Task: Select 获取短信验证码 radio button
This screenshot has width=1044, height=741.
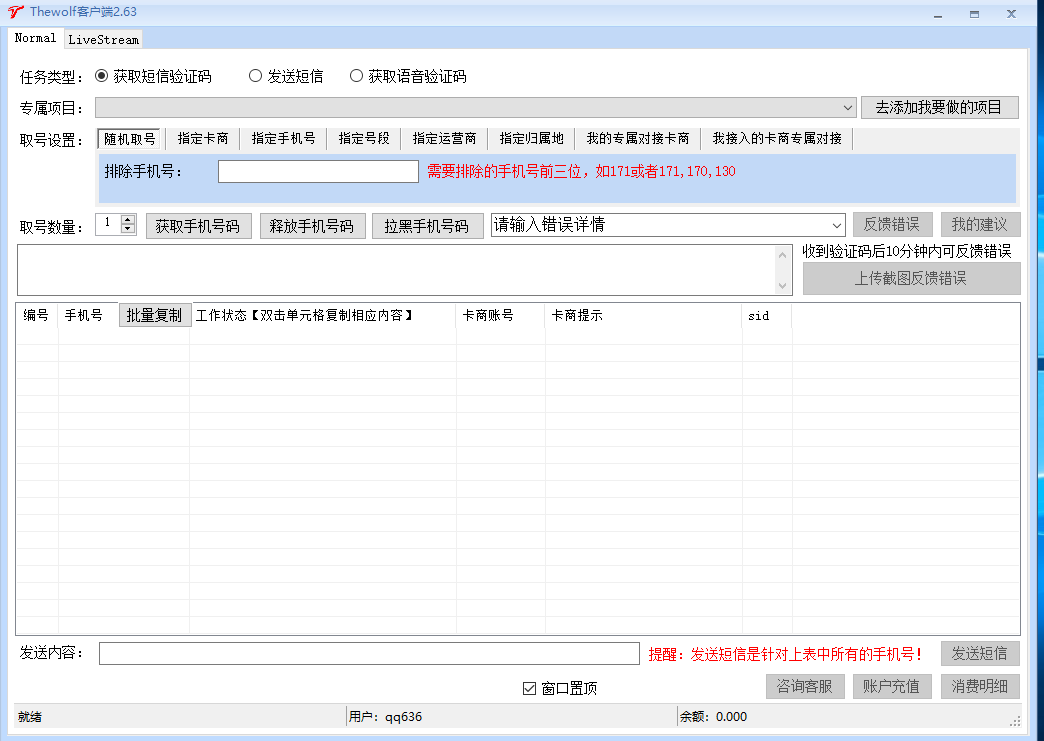Action: click(101, 76)
